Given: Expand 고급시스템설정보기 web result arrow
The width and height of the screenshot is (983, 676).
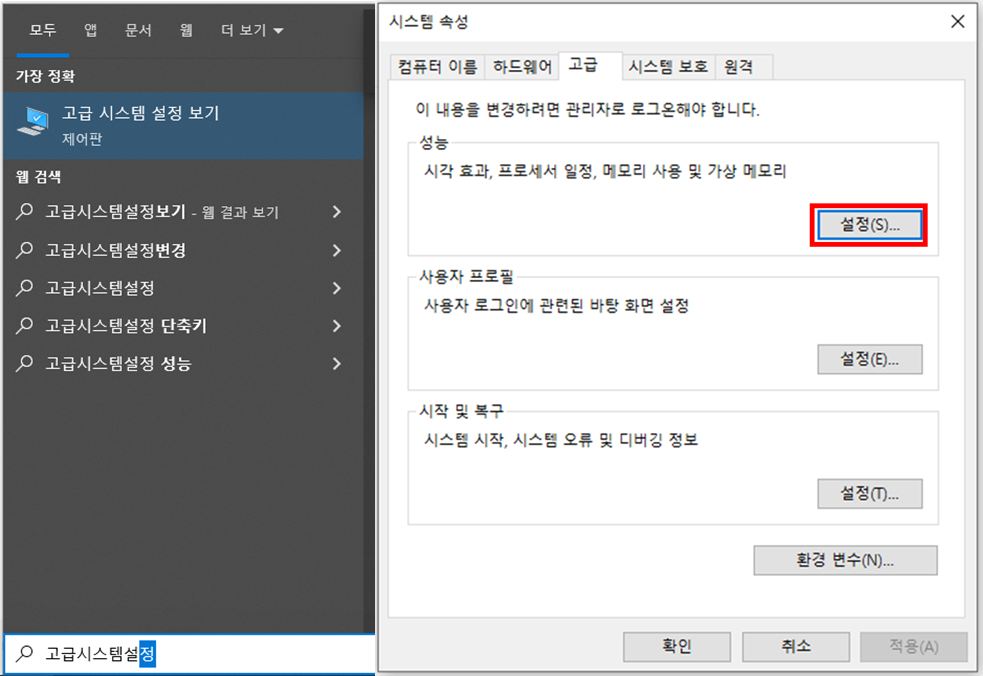Looking at the screenshot, I should click(337, 212).
